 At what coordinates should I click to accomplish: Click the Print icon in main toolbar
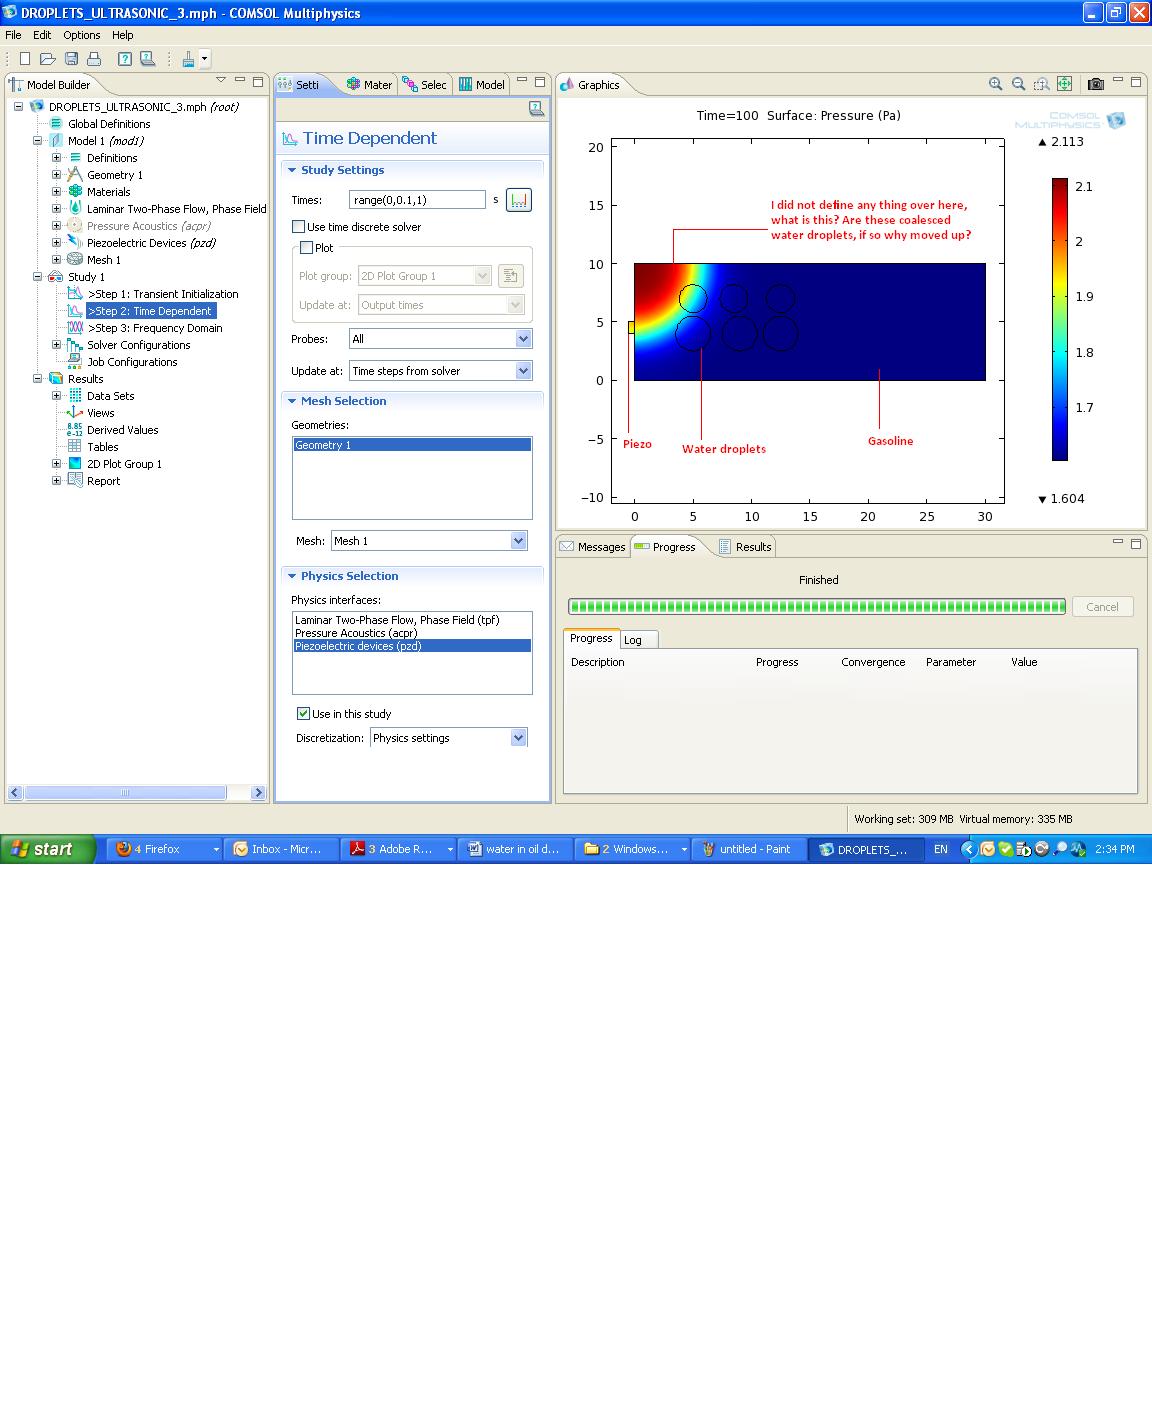pyautogui.click(x=94, y=59)
